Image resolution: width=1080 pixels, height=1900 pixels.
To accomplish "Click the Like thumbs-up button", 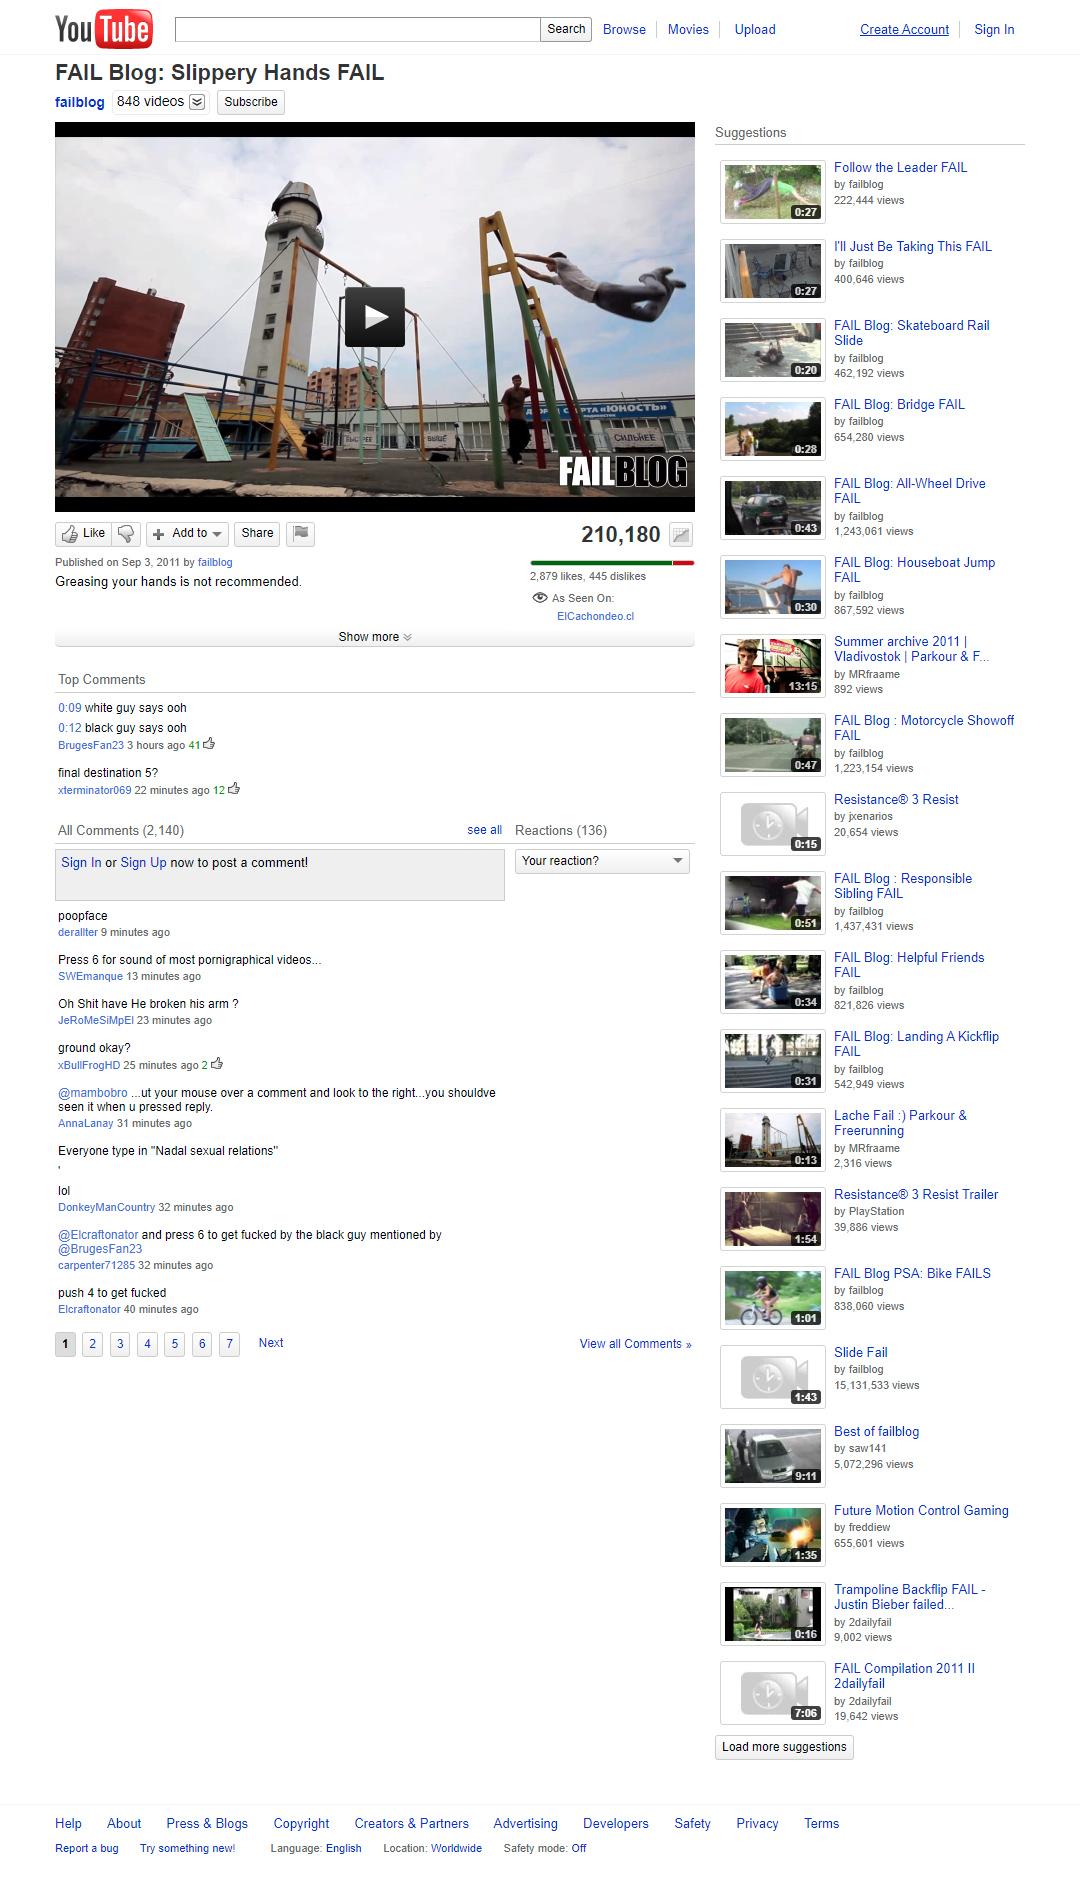I will [83, 534].
